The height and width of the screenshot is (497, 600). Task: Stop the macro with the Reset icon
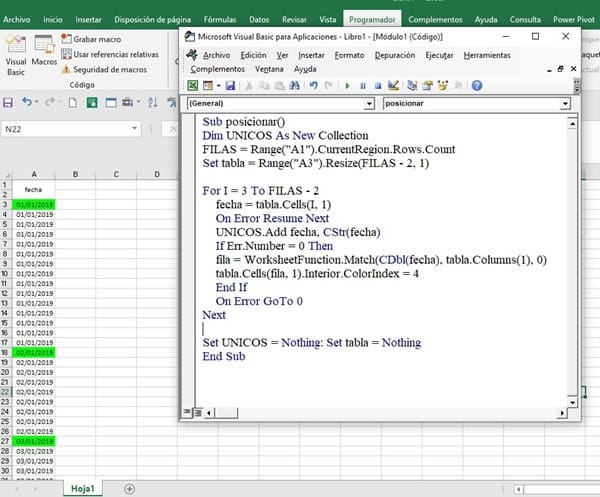[x=377, y=86]
